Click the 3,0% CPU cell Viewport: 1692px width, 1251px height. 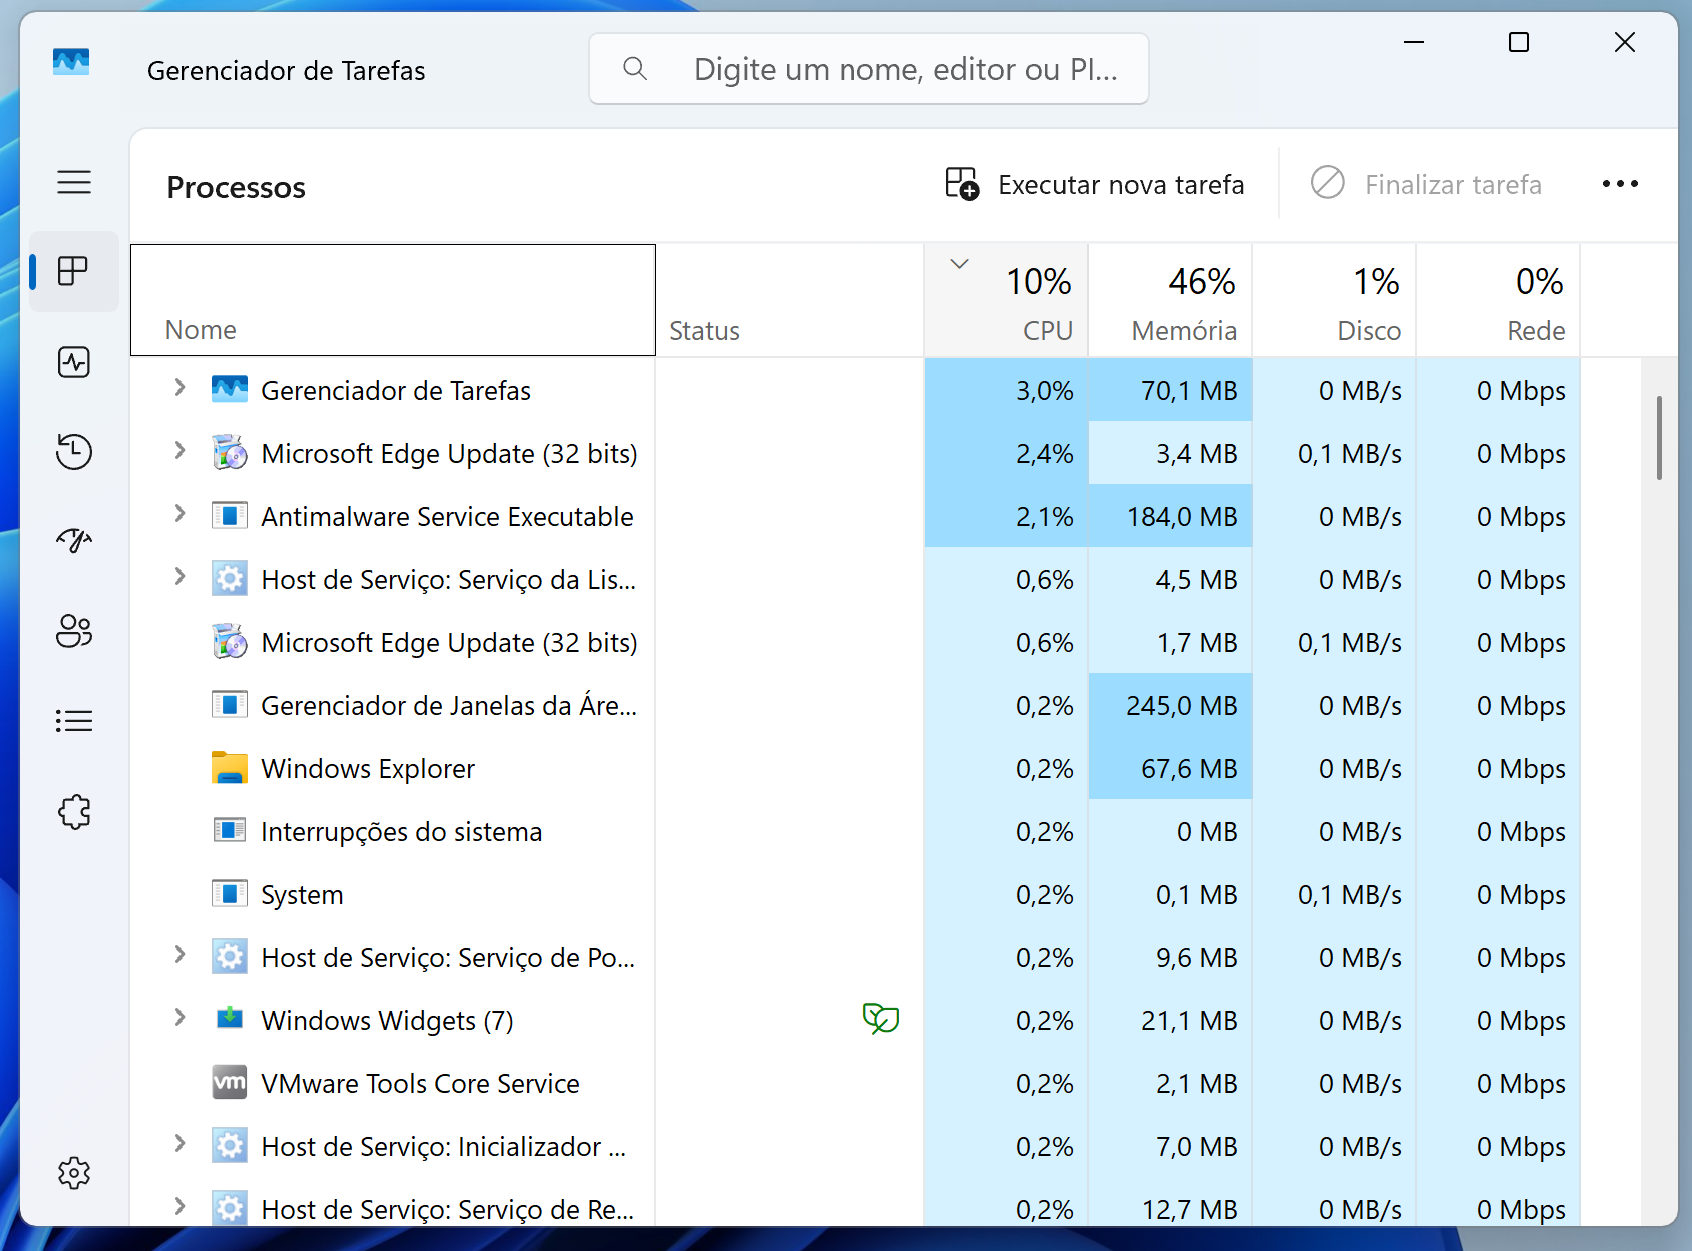pyautogui.click(x=1006, y=390)
